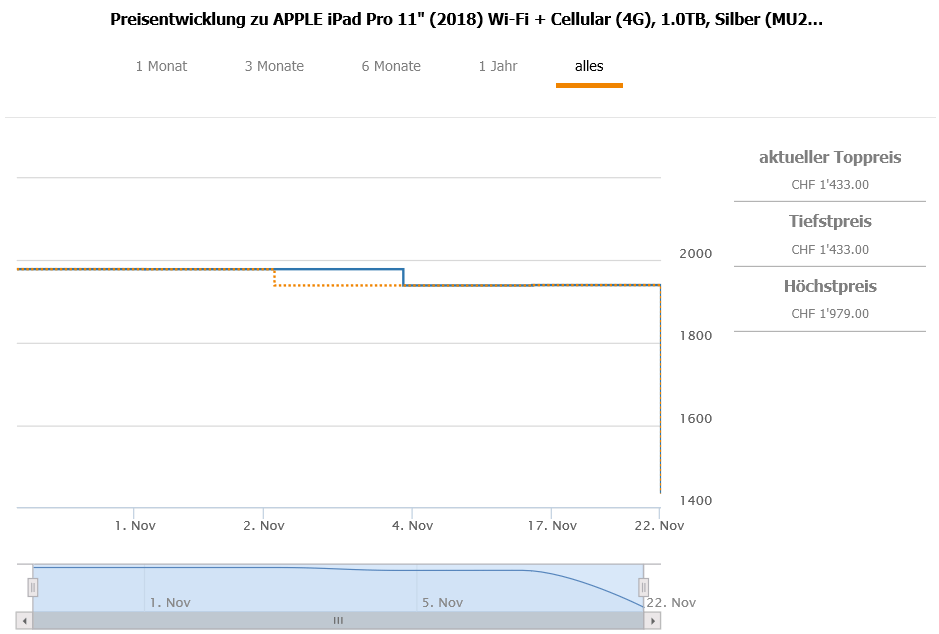
Task: Click the 17. Nov axis label
Action: point(552,525)
